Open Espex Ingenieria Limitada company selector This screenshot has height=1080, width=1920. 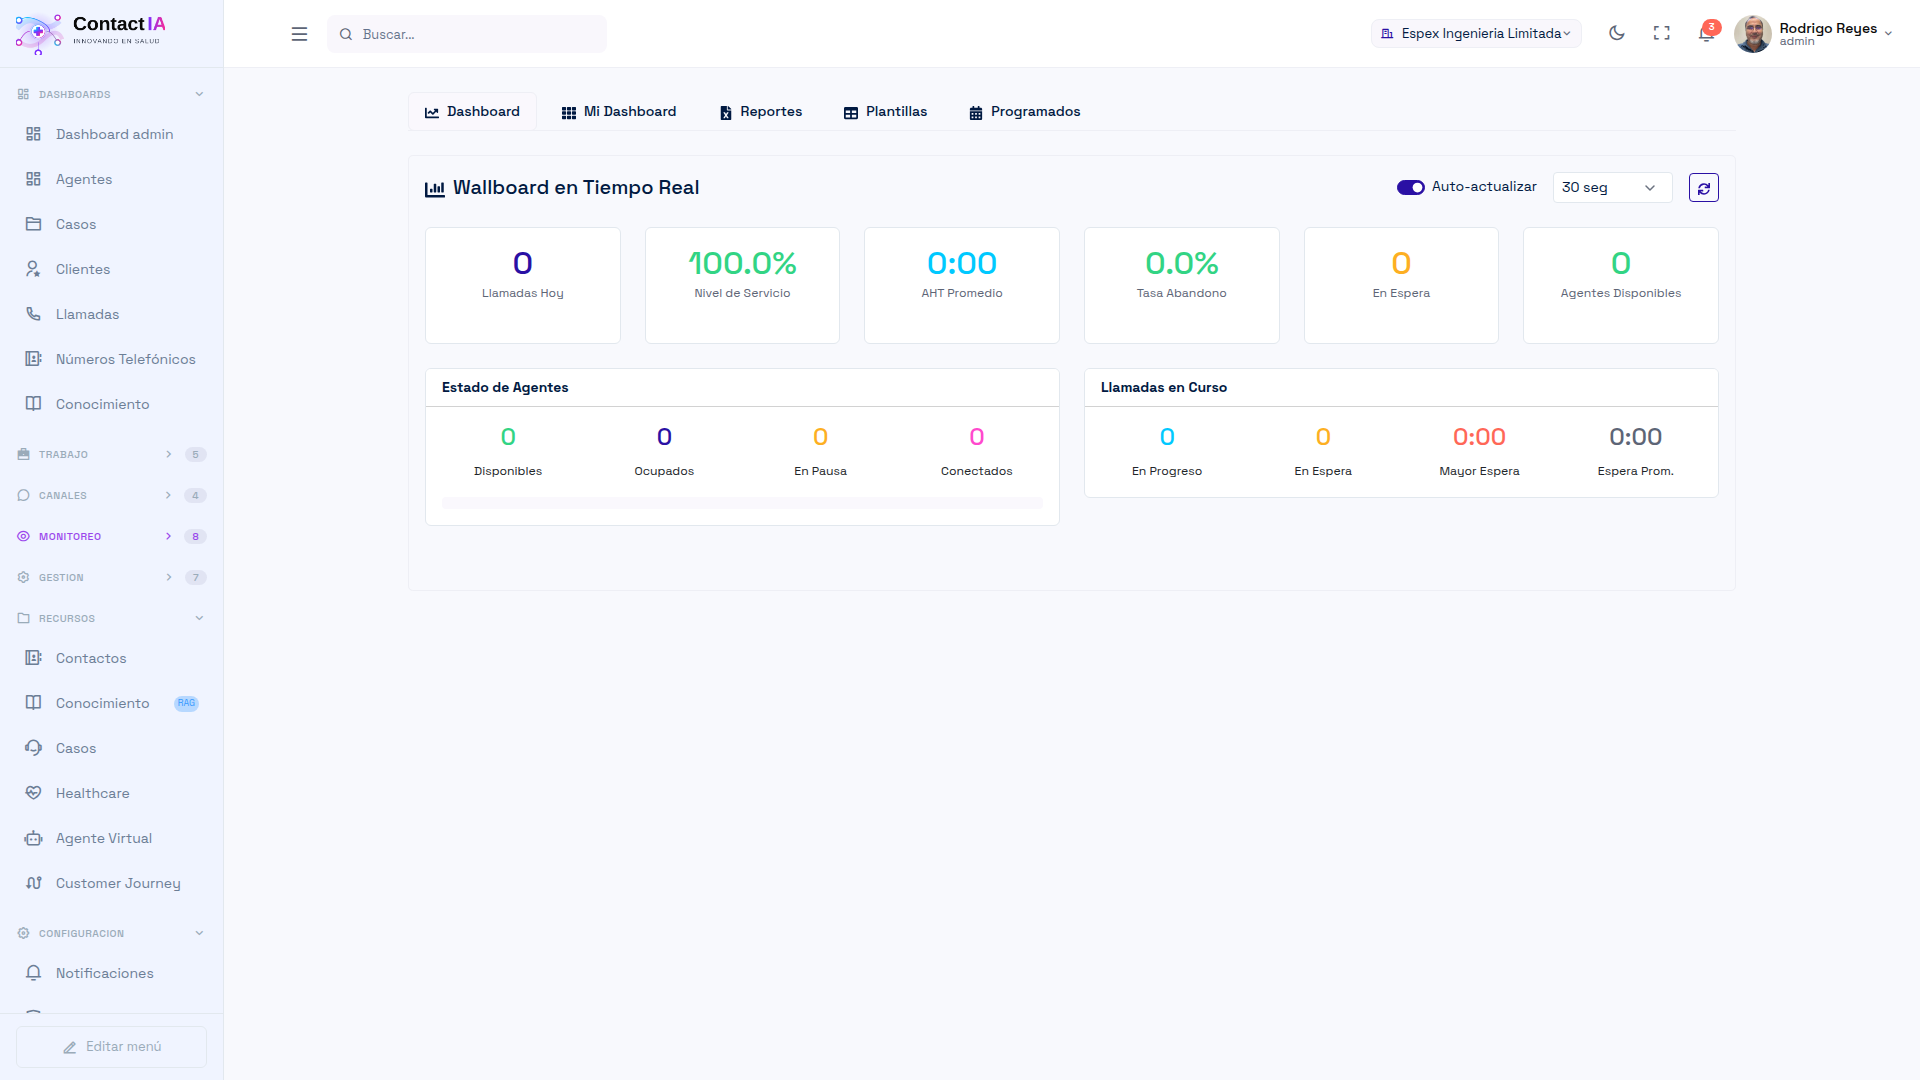(1476, 34)
